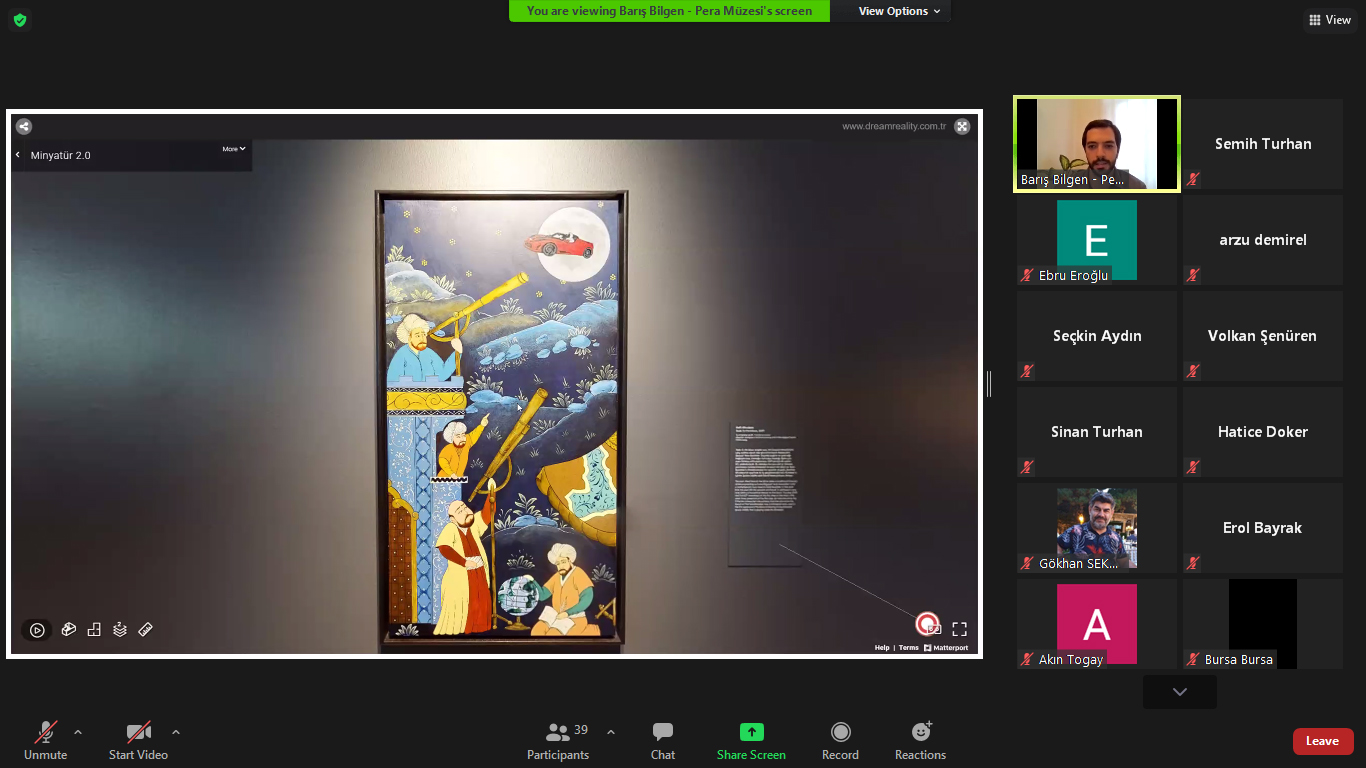The image size is (1366, 768).
Task: Expand audio options caret next to Unmute
Action: (x=78, y=732)
